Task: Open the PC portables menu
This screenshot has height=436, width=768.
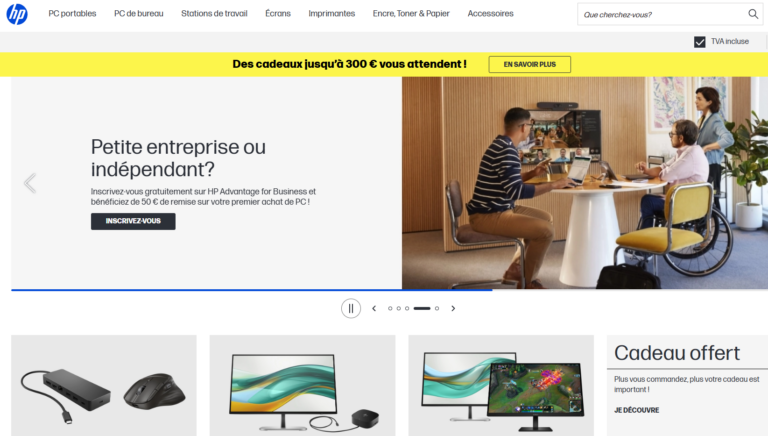Action: 72,14
